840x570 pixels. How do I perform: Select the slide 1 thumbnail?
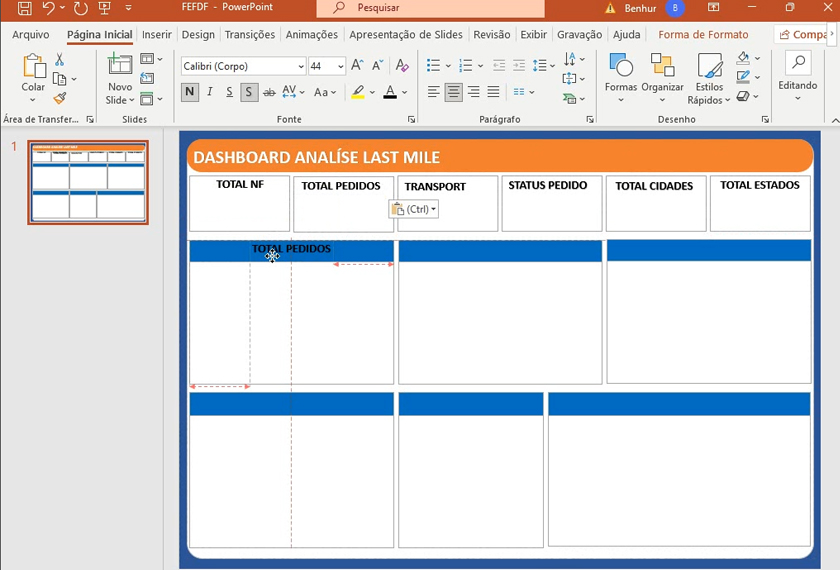pos(88,182)
